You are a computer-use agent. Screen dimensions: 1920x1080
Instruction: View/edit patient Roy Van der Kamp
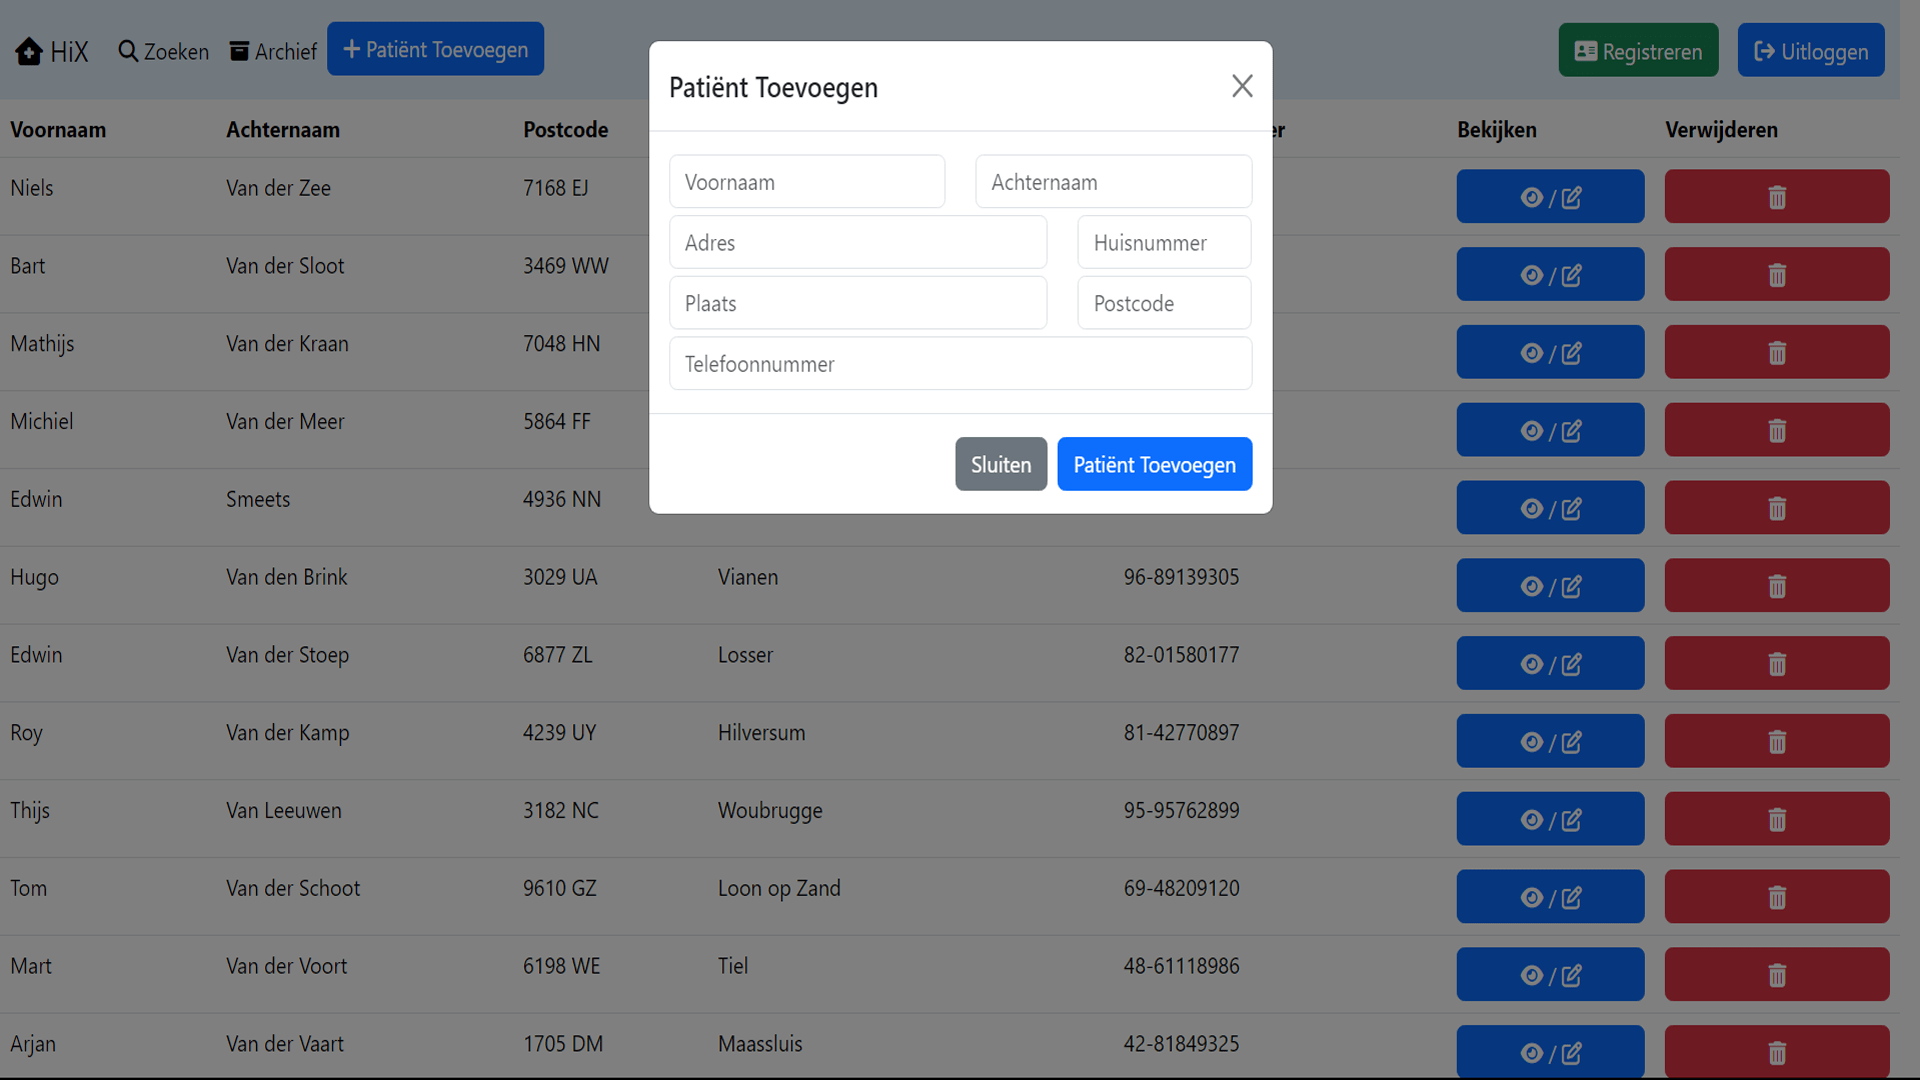pos(1550,742)
